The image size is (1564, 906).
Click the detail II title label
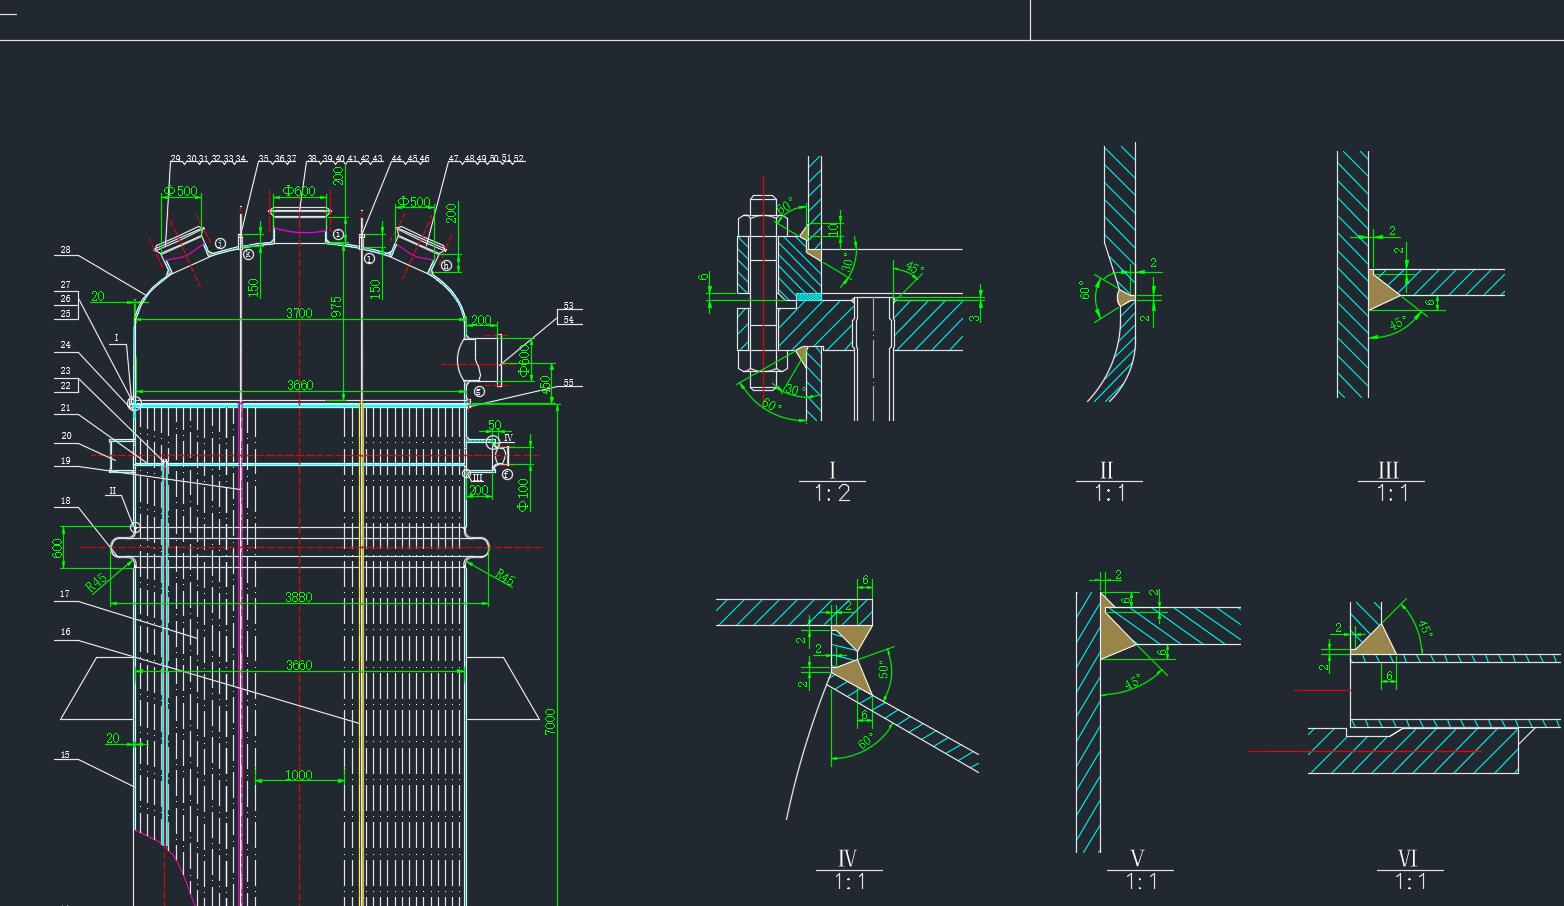tap(1106, 470)
